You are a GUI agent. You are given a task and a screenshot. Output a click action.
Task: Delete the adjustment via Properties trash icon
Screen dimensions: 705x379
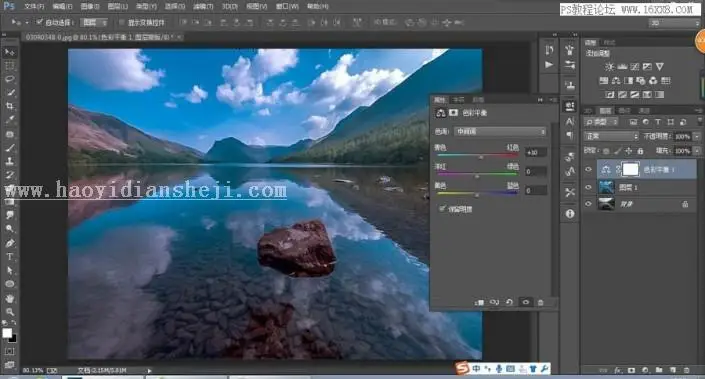[x=540, y=303]
